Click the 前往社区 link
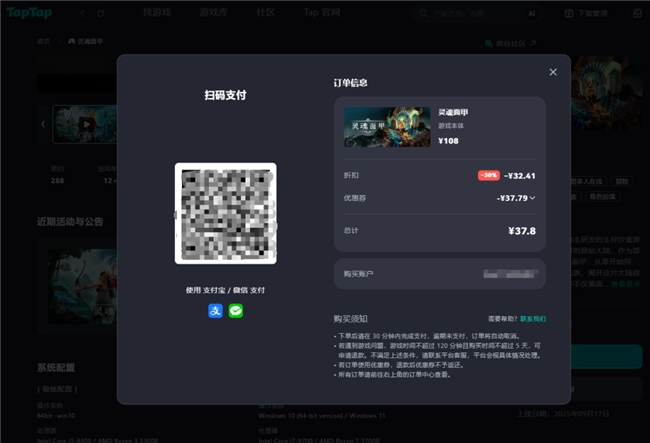 click(x=510, y=43)
